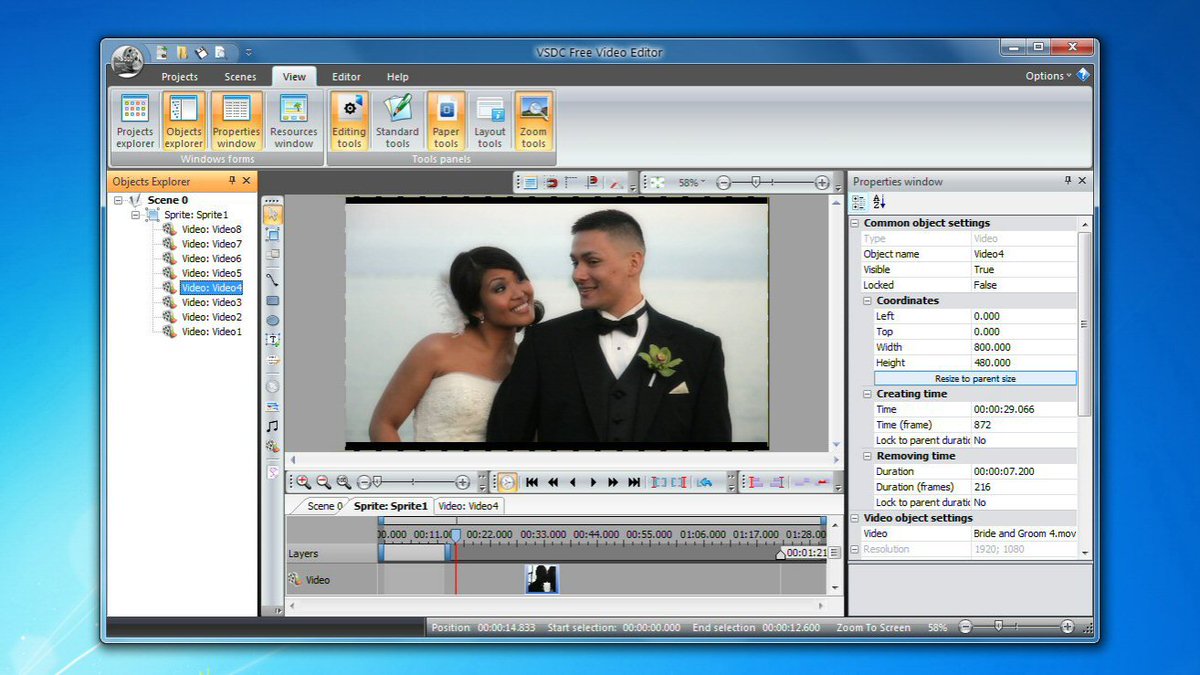This screenshot has height=675, width=1200.
Task: Click the folder icon in quick access toolbar
Action: [182, 52]
